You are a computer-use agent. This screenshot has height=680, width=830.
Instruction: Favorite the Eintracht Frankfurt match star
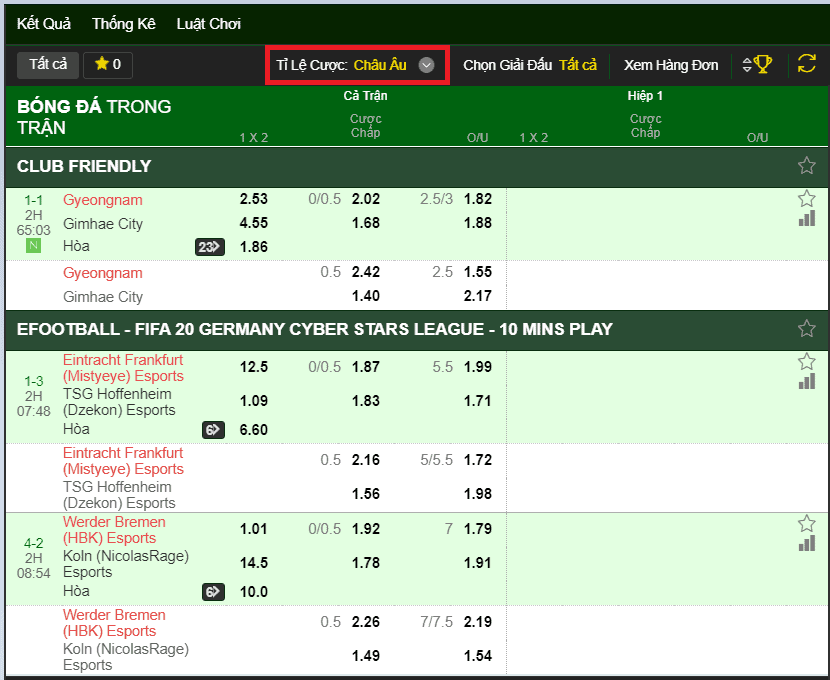[807, 362]
